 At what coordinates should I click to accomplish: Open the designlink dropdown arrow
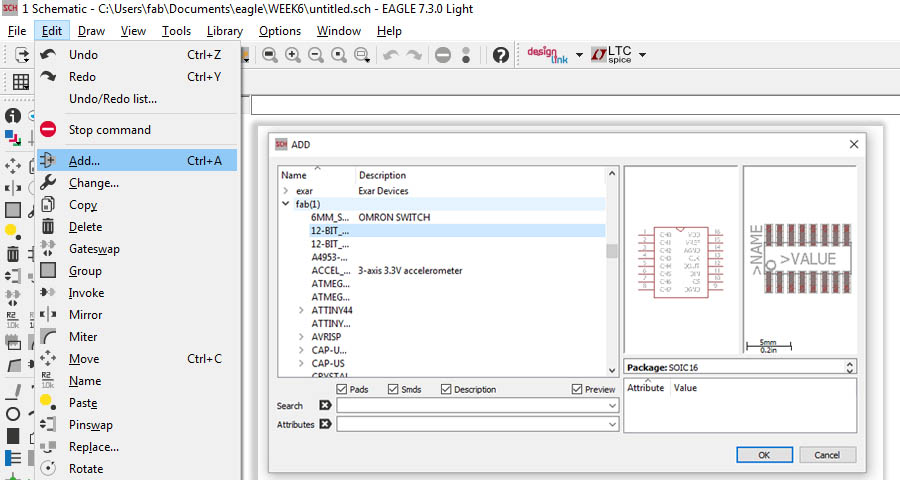pos(579,55)
